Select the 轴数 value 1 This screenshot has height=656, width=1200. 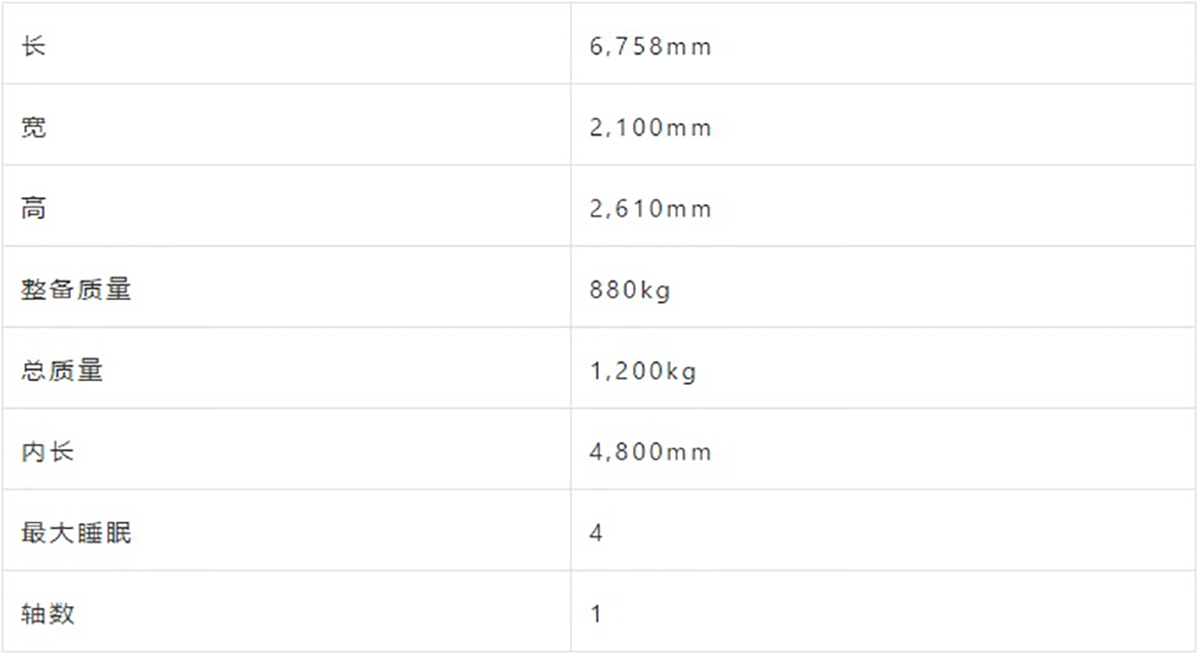coord(596,614)
